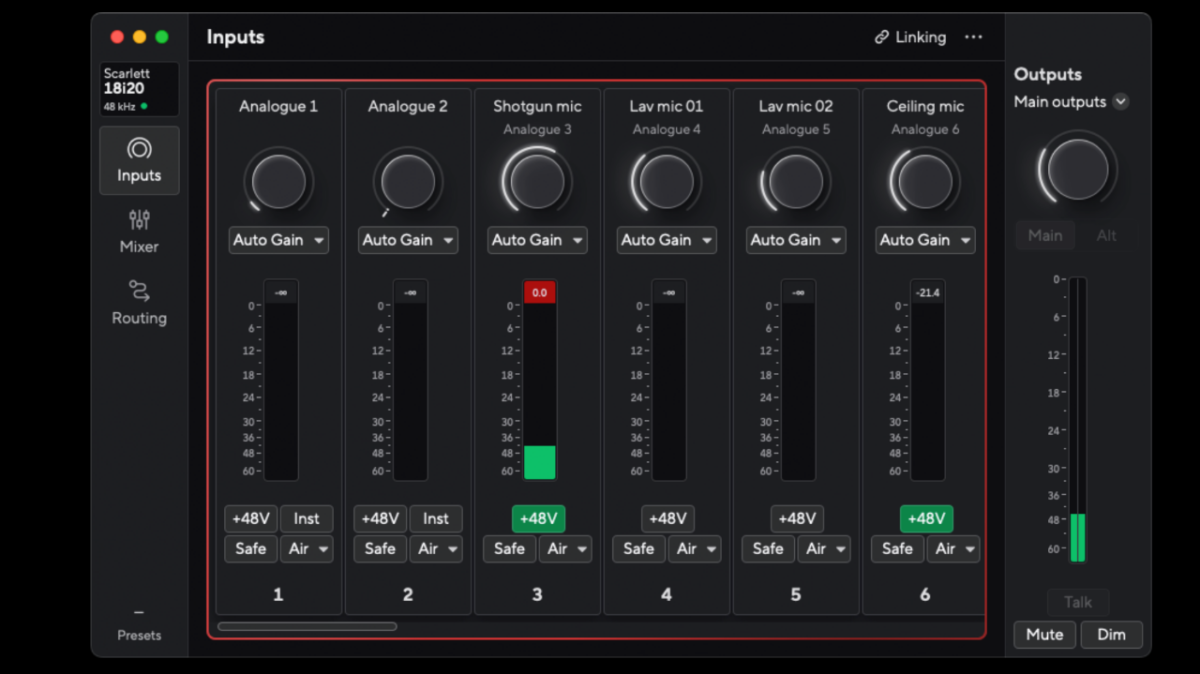This screenshot has width=1200, height=674.
Task: Click the Lav mic 02 gain knob
Action: (x=796, y=182)
